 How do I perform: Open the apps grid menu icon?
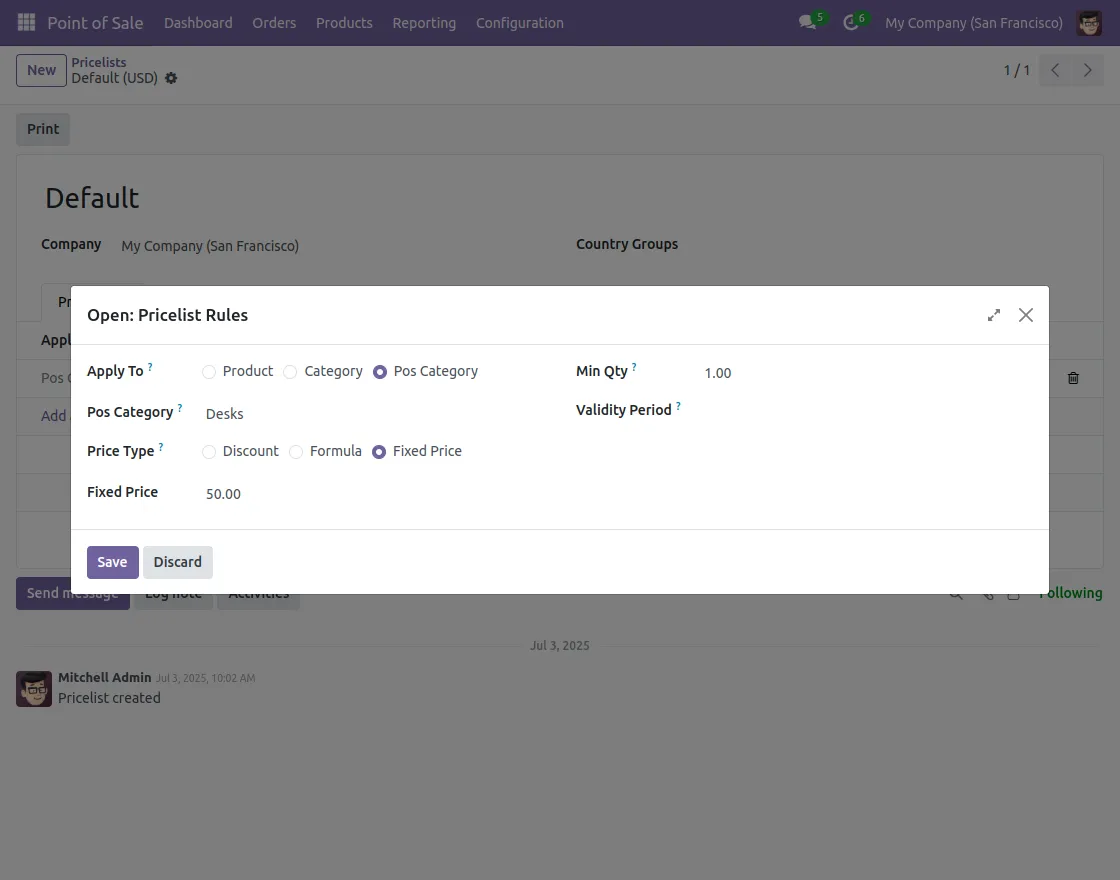[x=26, y=22]
